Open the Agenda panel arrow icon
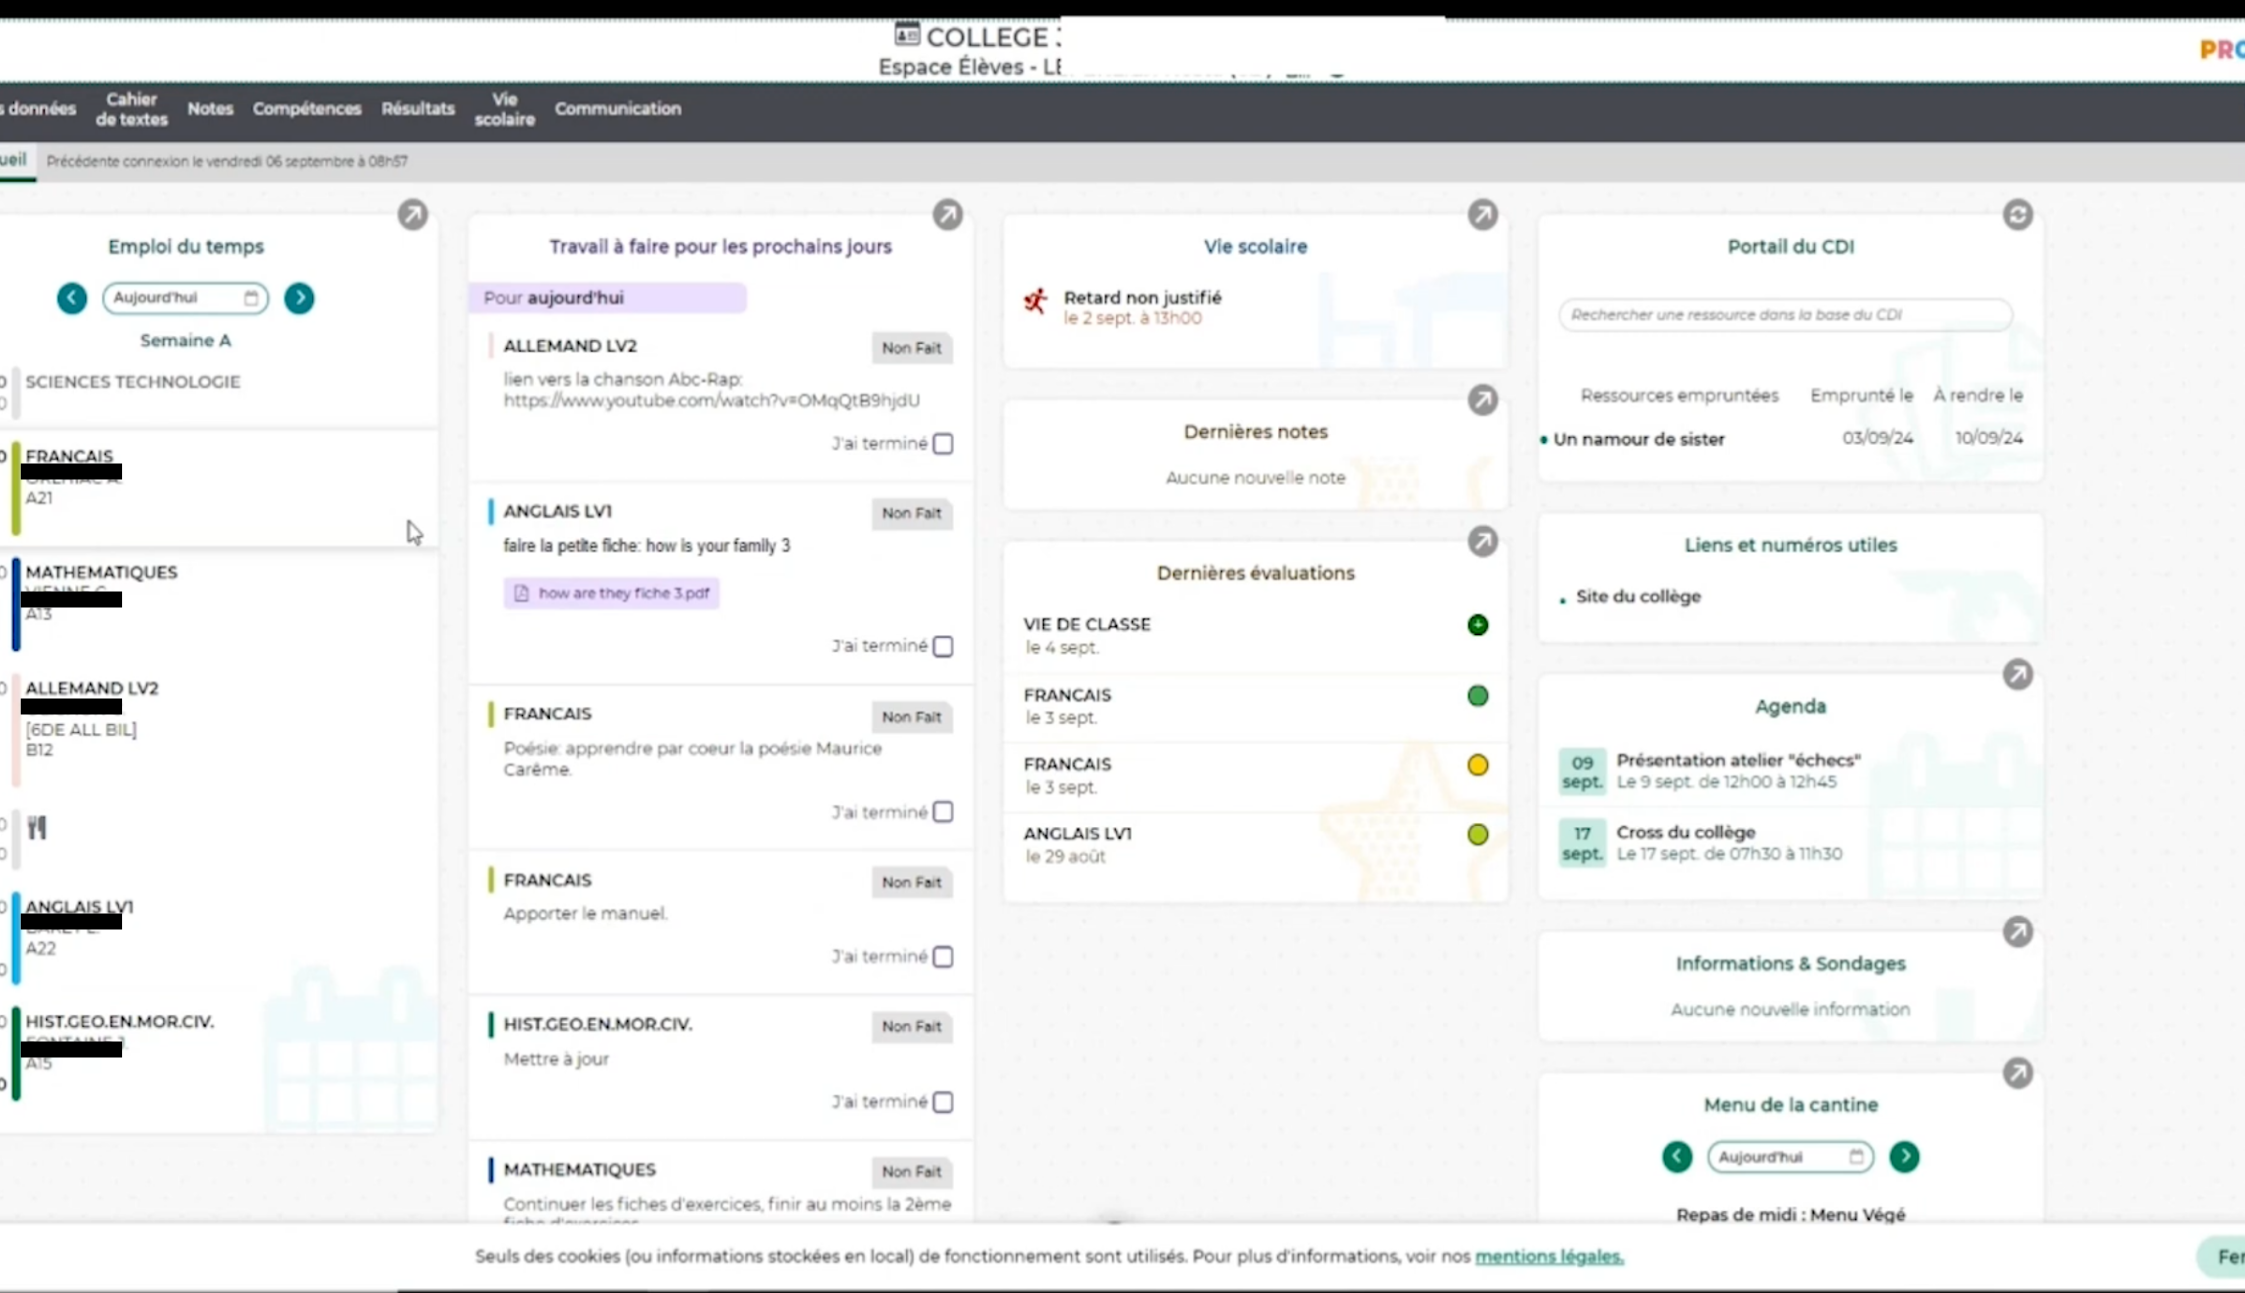The width and height of the screenshot is (2245, 1293). coord(2017,675)
